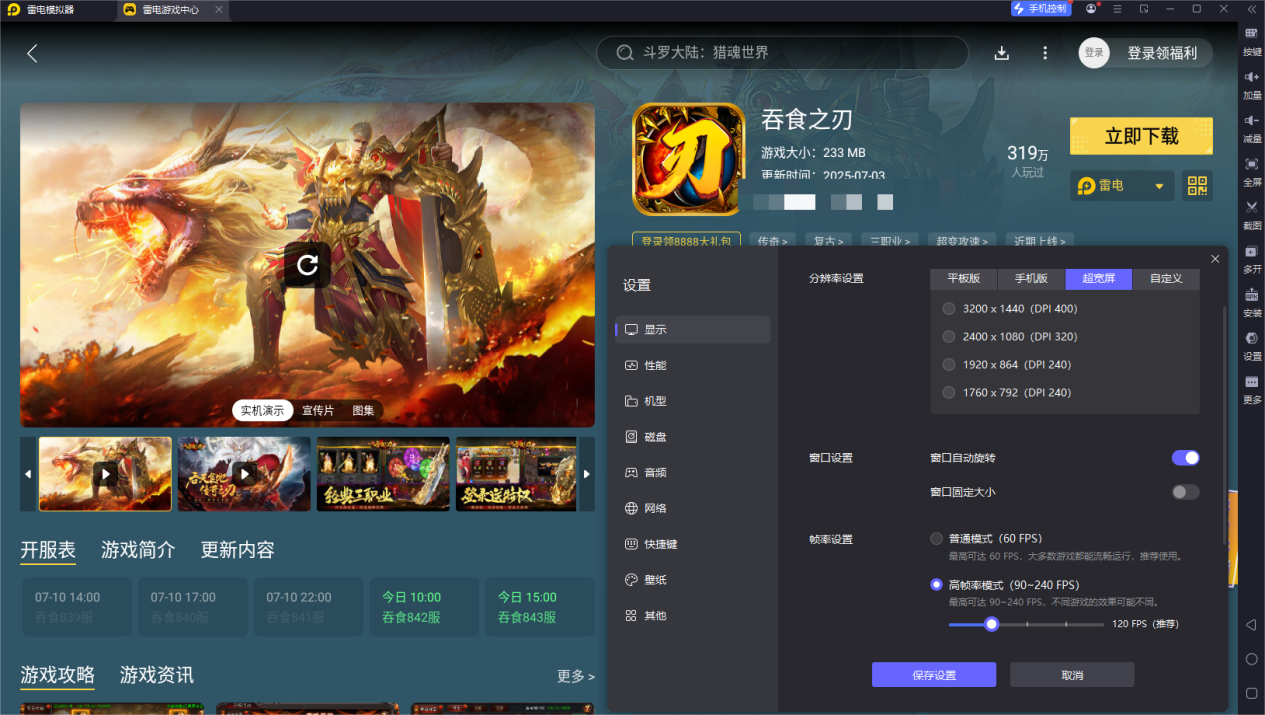Click the 吞食之刃 game app icon

click(689, 160)
